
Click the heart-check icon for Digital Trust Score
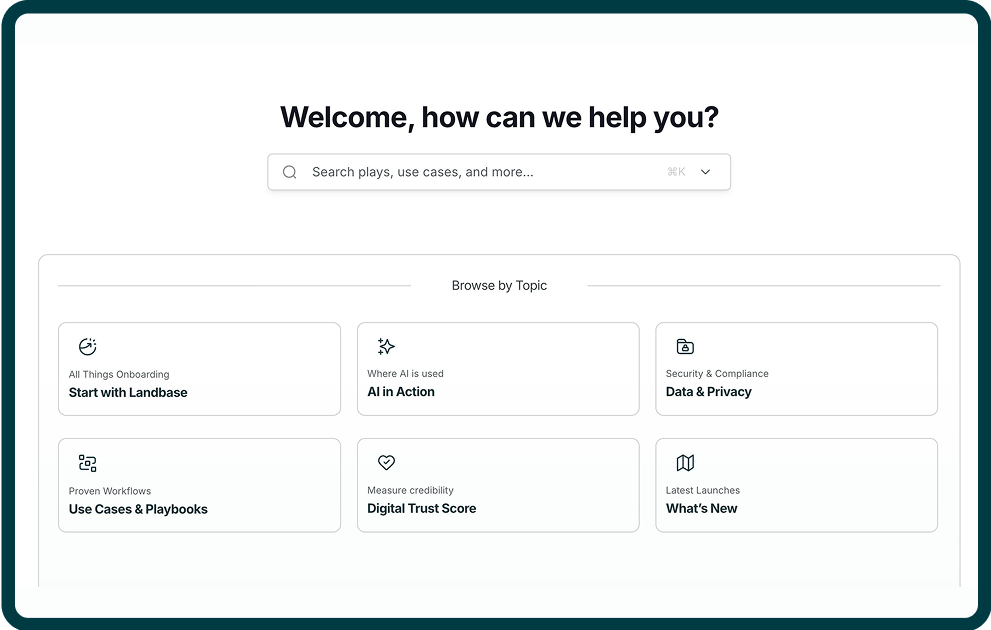[x=386, y=463]
